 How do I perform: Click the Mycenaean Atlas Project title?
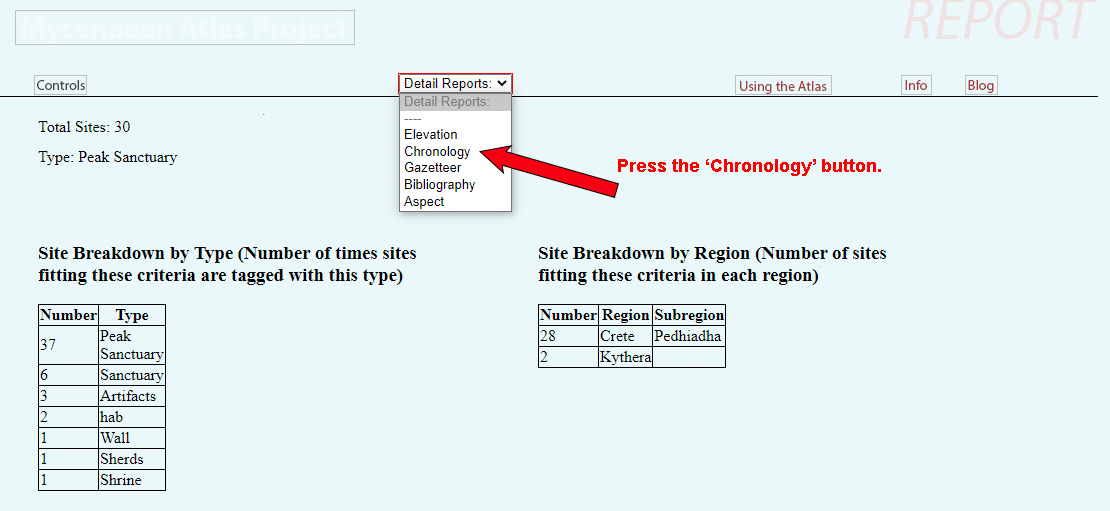coord(185,28)
